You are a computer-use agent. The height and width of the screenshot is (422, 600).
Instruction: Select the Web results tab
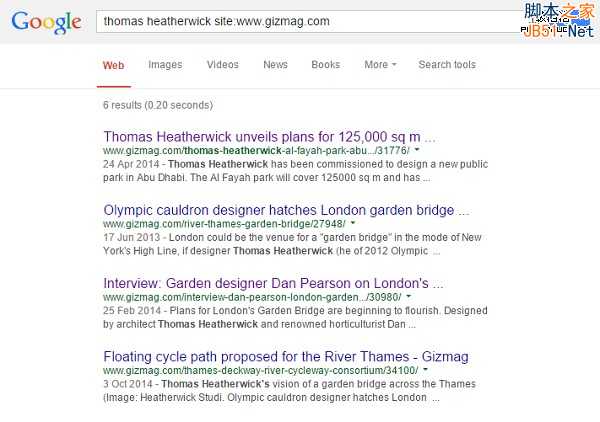coord(113,65)
